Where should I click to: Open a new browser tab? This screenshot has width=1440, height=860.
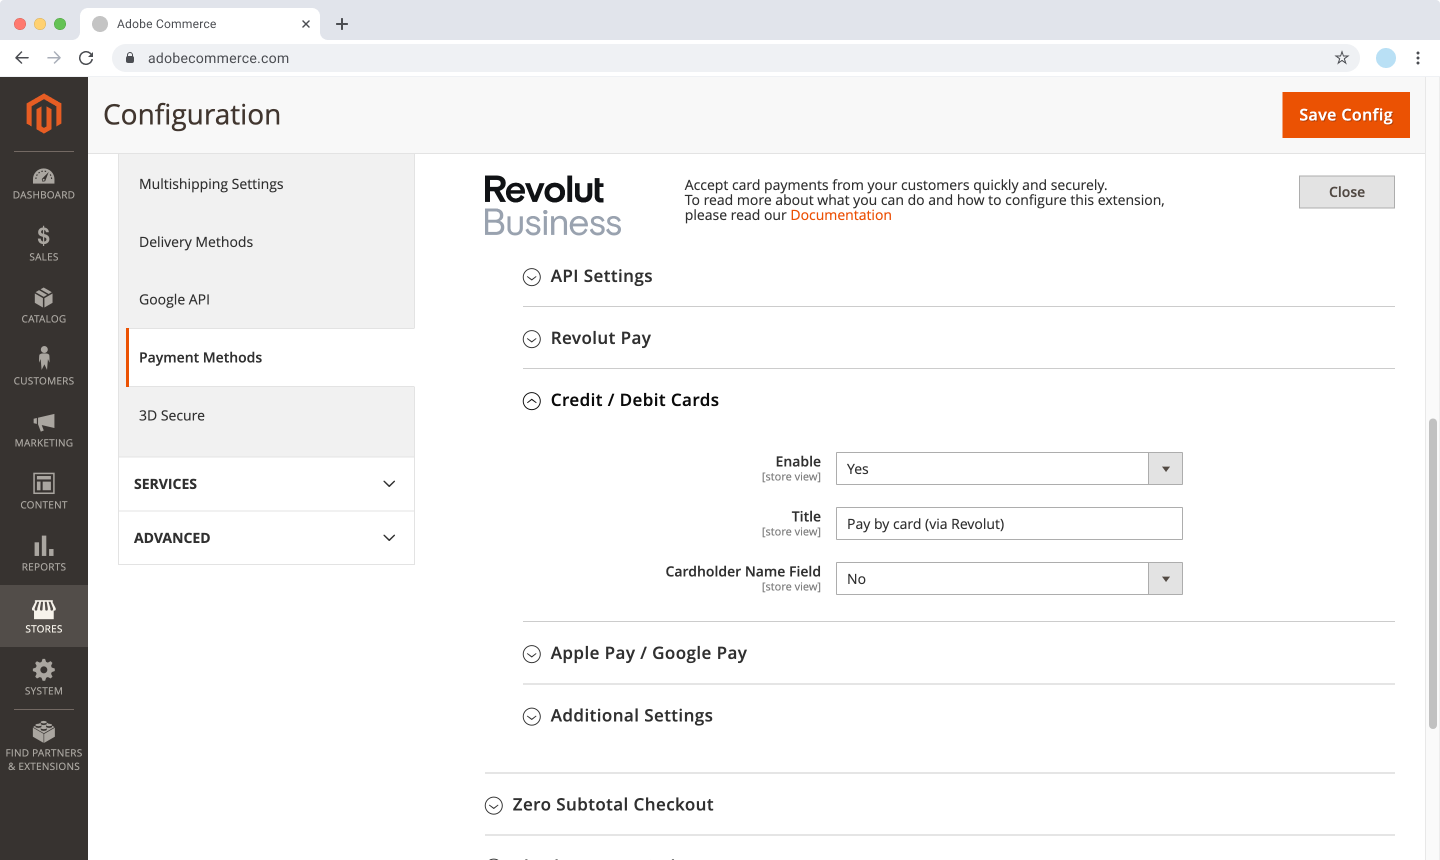pyautogui.click(x=342, y=24)
